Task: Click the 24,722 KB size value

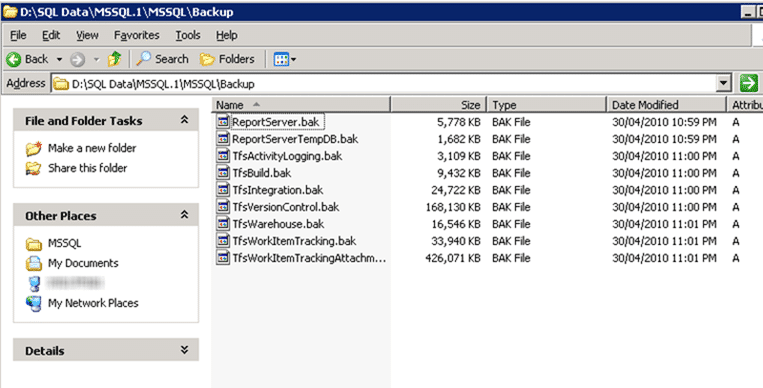Action: tap(455, 190)
